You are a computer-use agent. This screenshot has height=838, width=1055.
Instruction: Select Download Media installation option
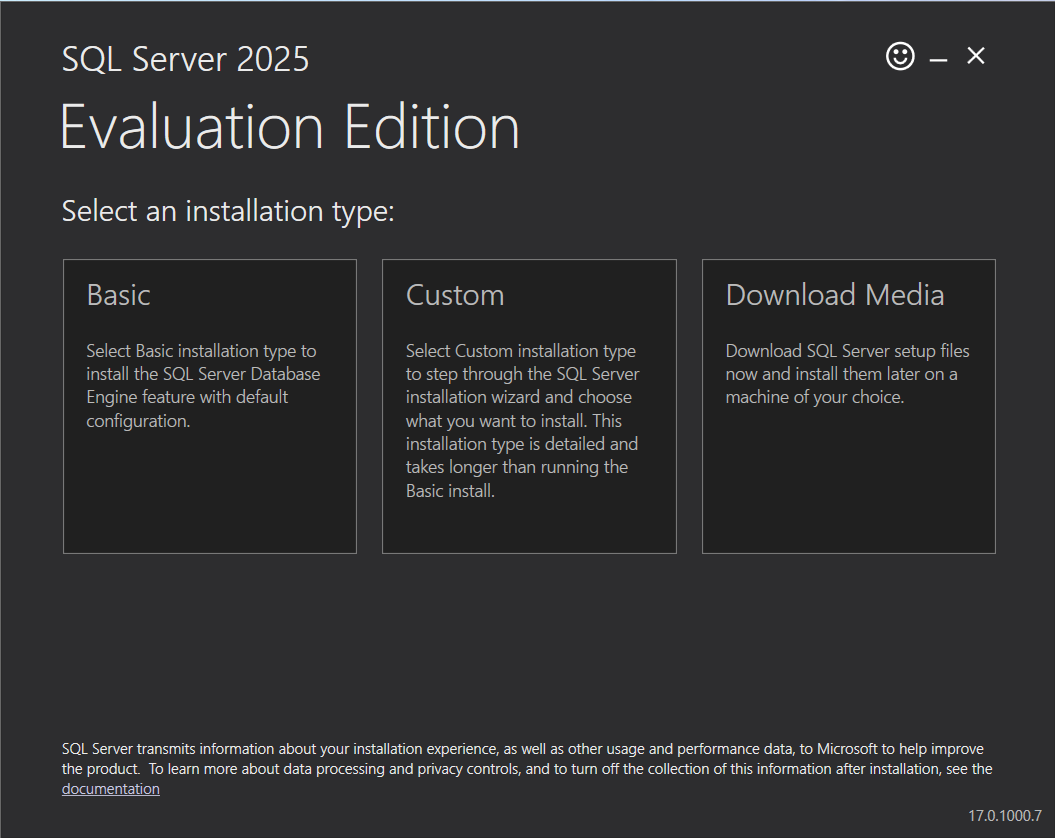point(848,406)
